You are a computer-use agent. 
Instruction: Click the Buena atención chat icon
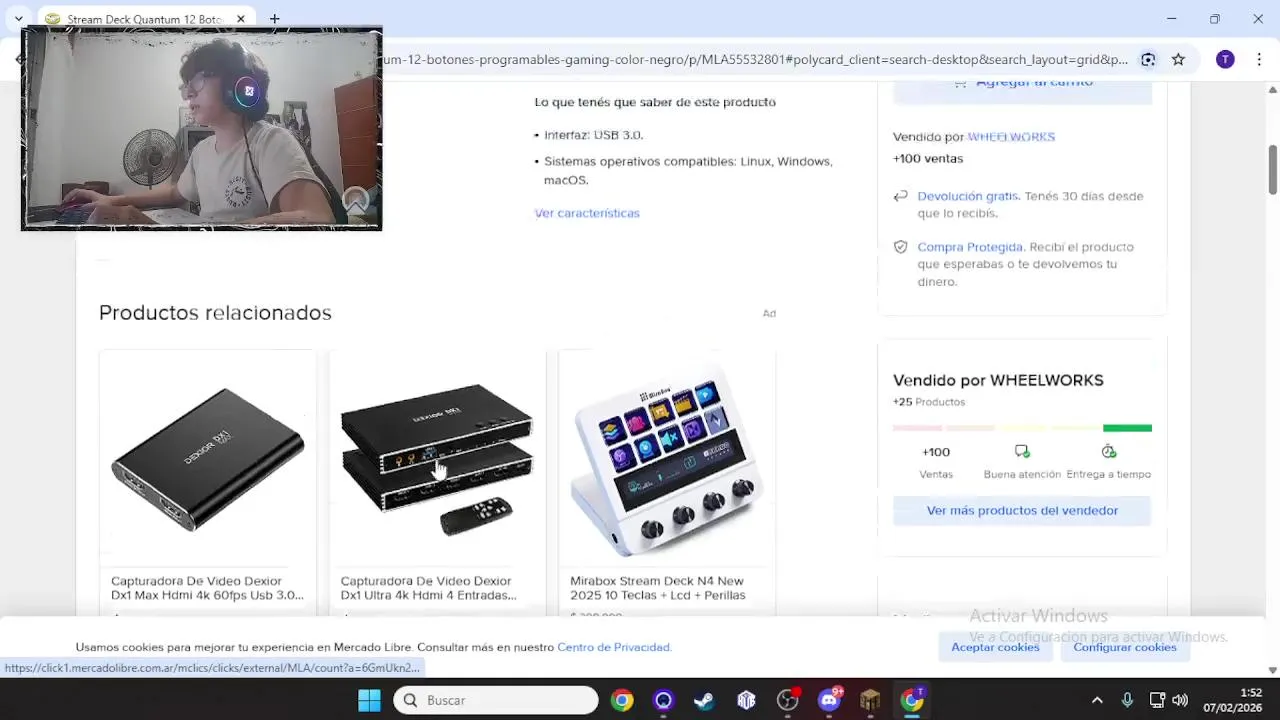pos(1021,452)
